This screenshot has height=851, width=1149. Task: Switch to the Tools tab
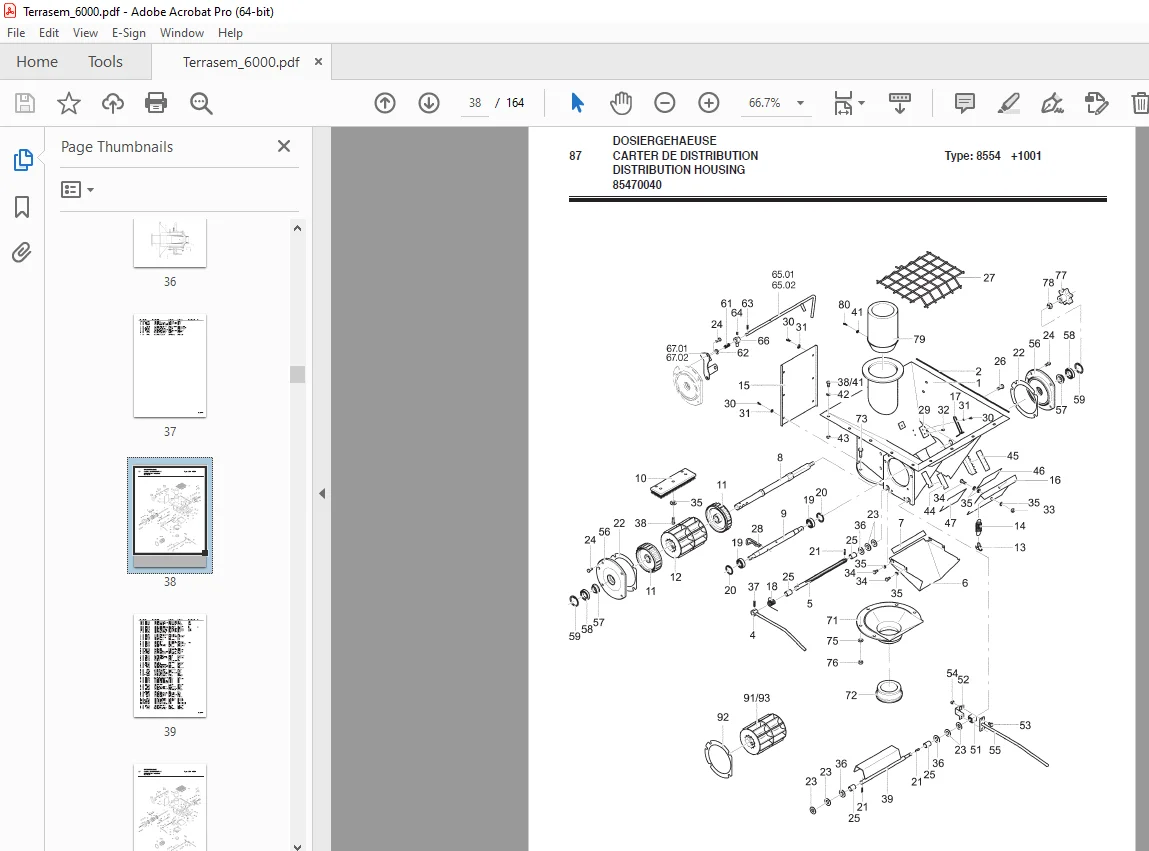pos(106,62)
